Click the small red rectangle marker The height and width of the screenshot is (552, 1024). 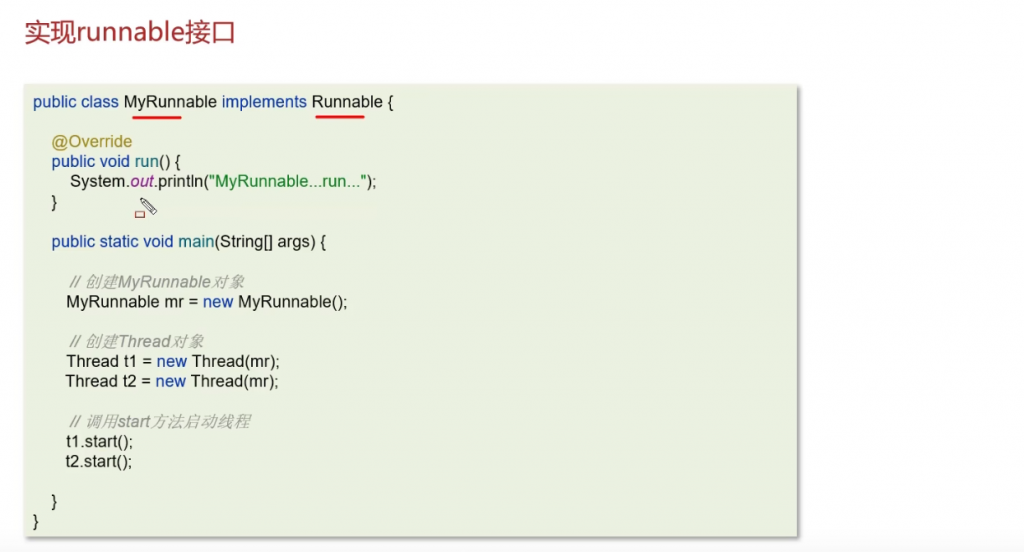tap(140, 214)
